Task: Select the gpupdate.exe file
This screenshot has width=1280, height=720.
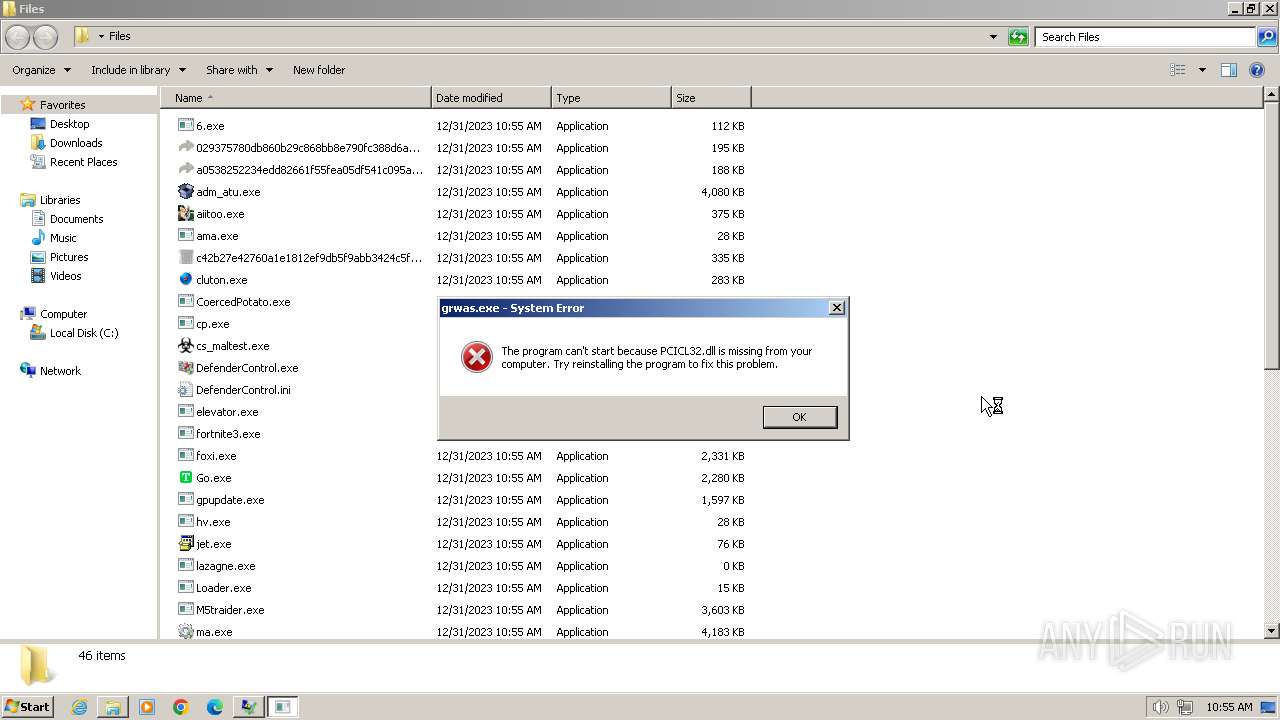Action: [230, 500]
